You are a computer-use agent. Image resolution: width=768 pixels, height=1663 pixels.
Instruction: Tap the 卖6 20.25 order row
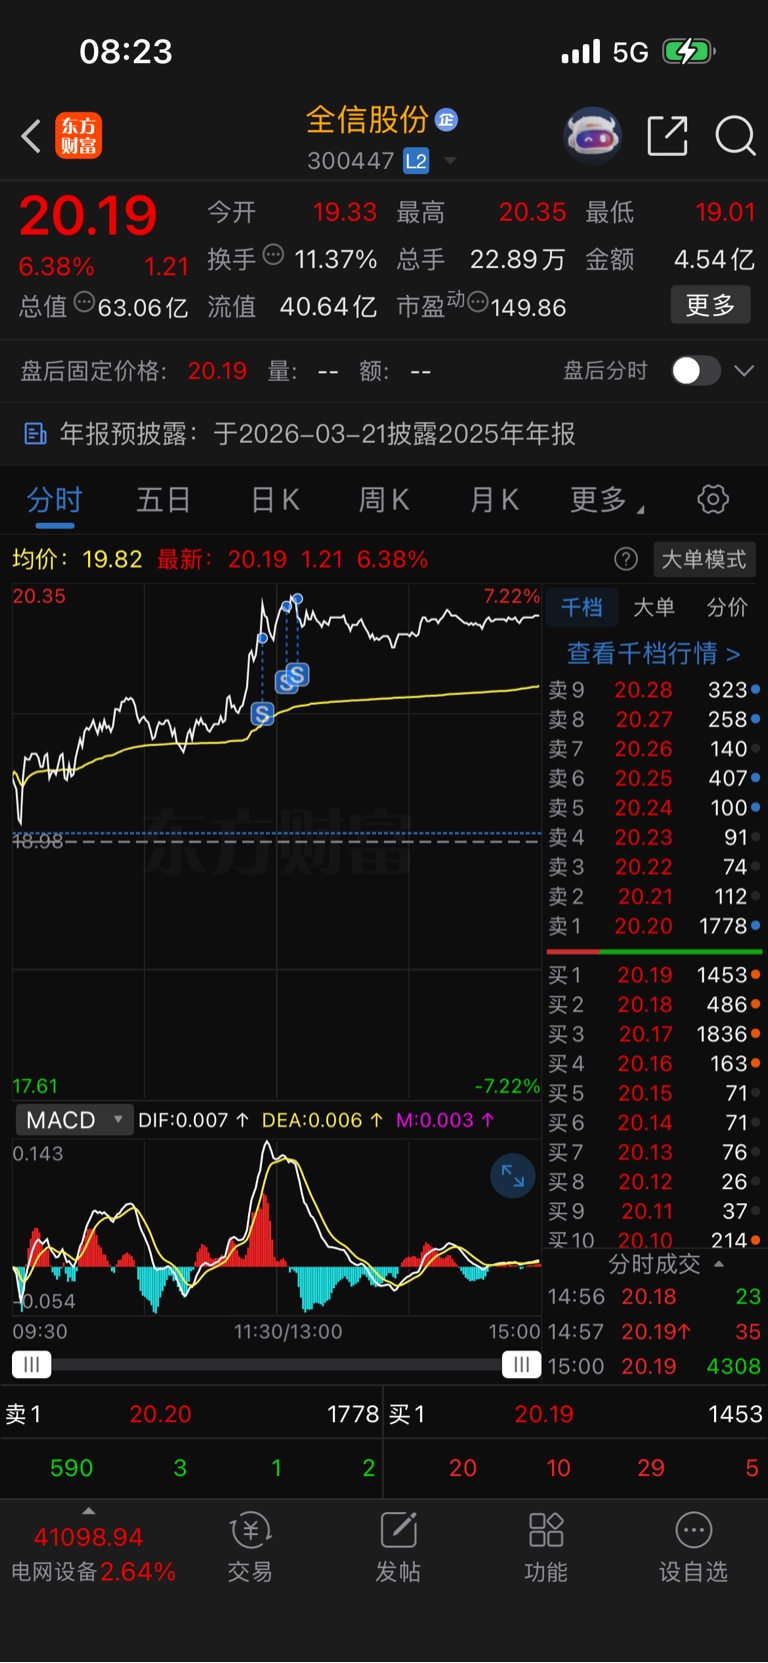tap(654, 778)
